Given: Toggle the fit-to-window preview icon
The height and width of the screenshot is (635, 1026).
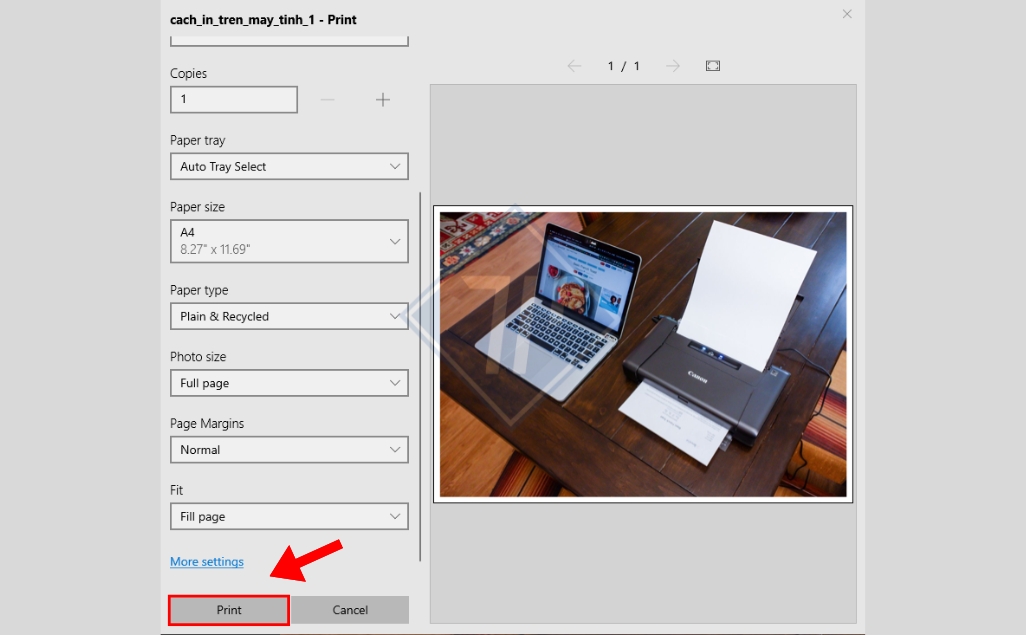Looking at the screenshot, I should point(713,66).
